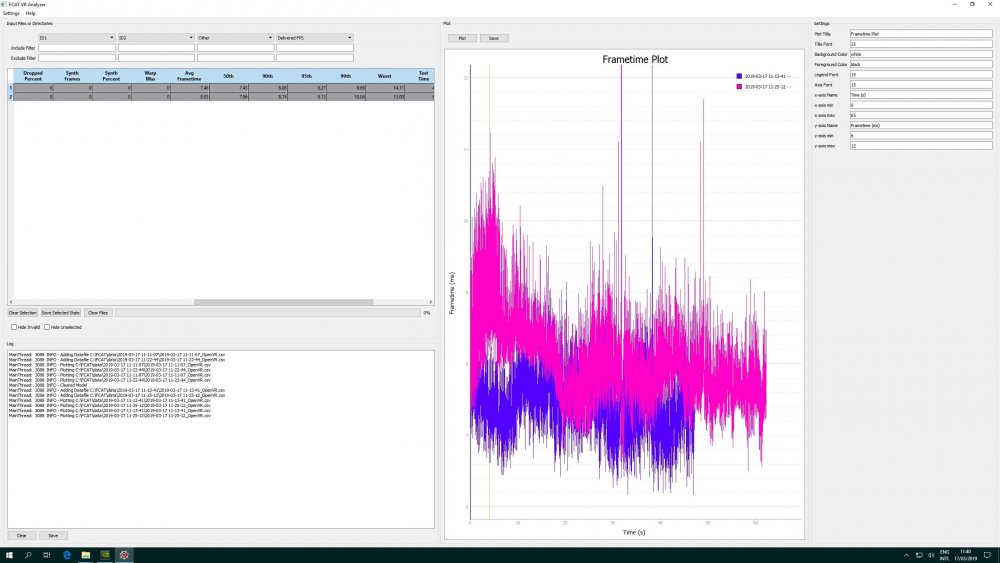The width and height of the screenshot is (1000, 563).
Task: Open the Settings menu
Action: 11,13
